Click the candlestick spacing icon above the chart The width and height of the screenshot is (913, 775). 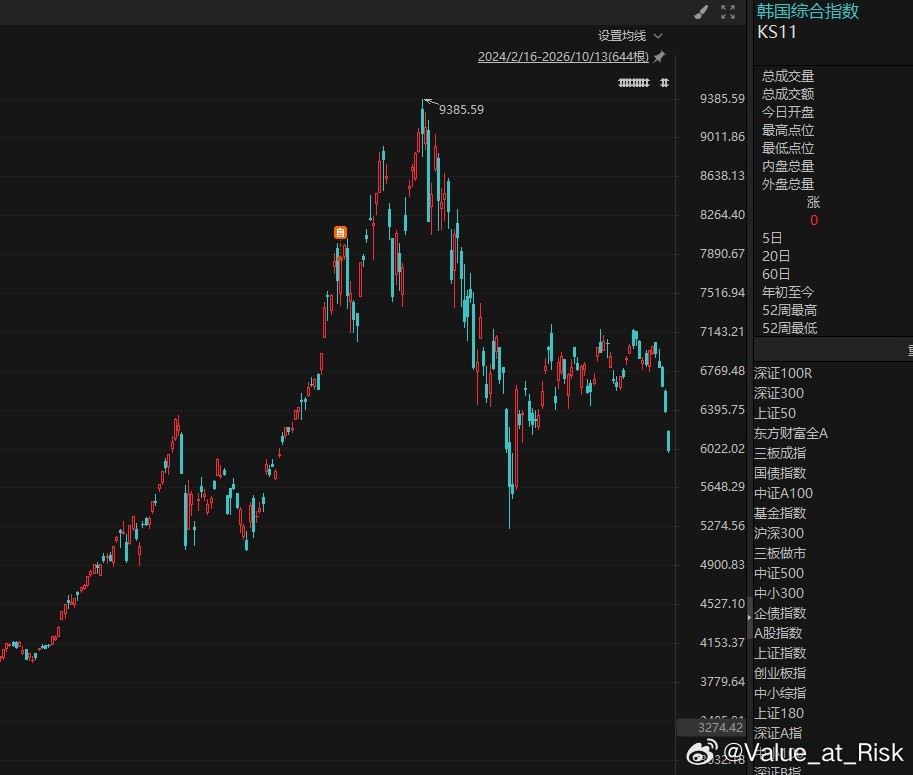[634, 83]
